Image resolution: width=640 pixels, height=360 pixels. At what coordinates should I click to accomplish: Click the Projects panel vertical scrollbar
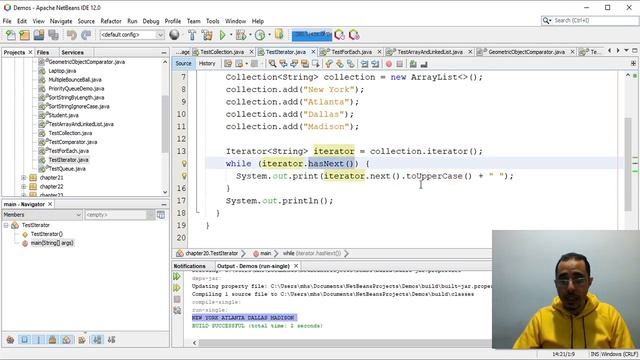point(165,124)
